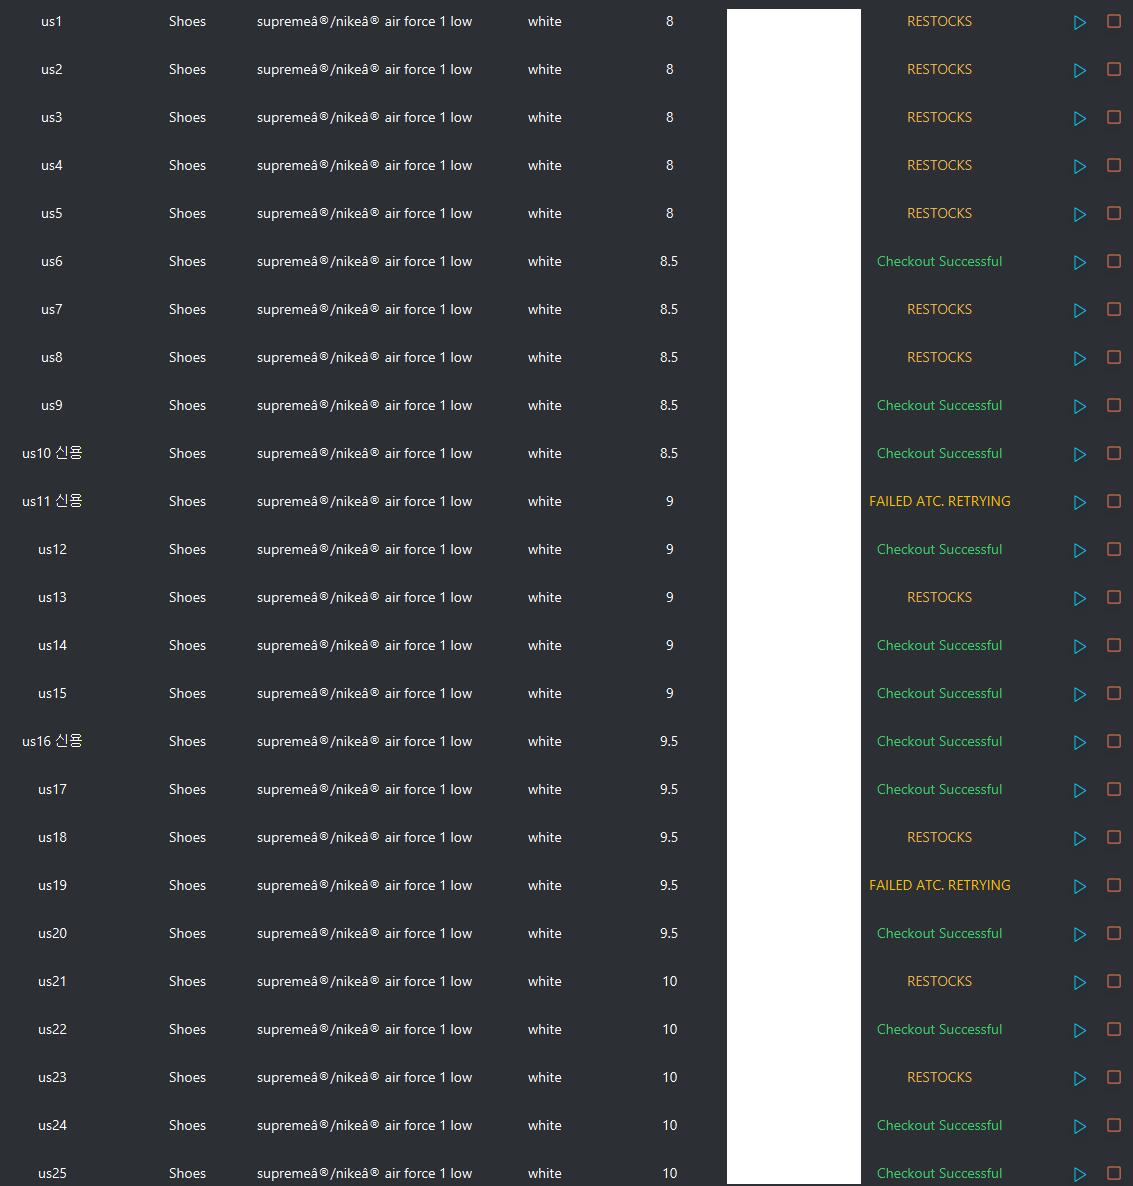The height and width of the screenshot is (1186, 1133).
Task: Click the Shoes category label for us2
Action: tap(187, 69)
